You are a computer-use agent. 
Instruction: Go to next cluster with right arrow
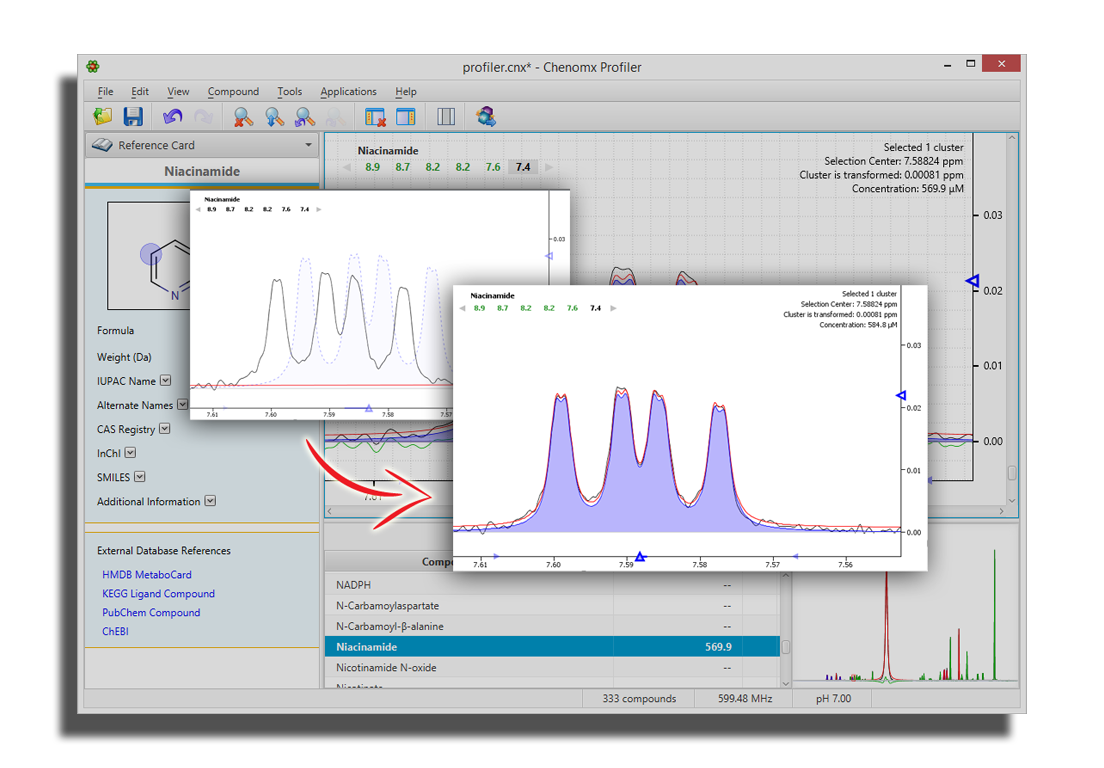click(x=548, y=168)
